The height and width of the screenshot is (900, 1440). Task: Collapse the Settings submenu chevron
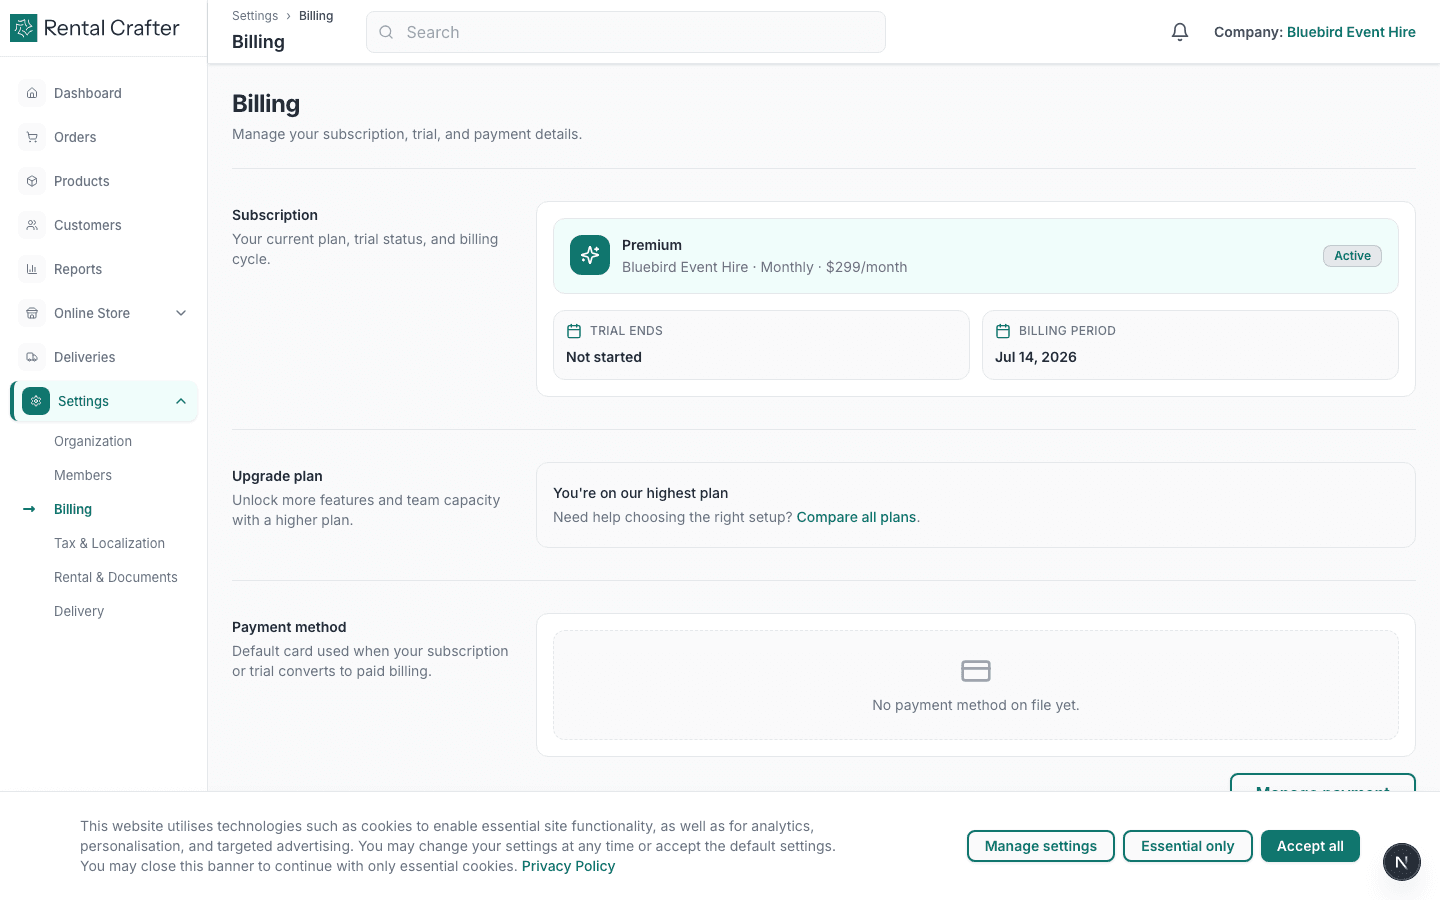181,401
